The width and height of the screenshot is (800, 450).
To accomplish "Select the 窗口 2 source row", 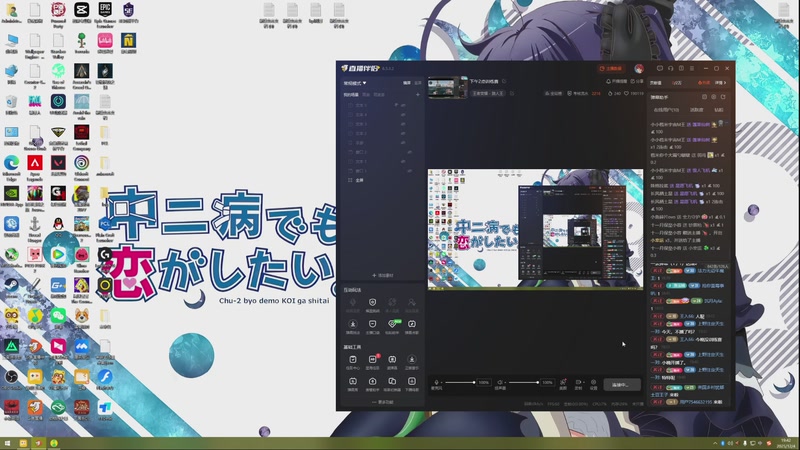I will click(383, 152).
